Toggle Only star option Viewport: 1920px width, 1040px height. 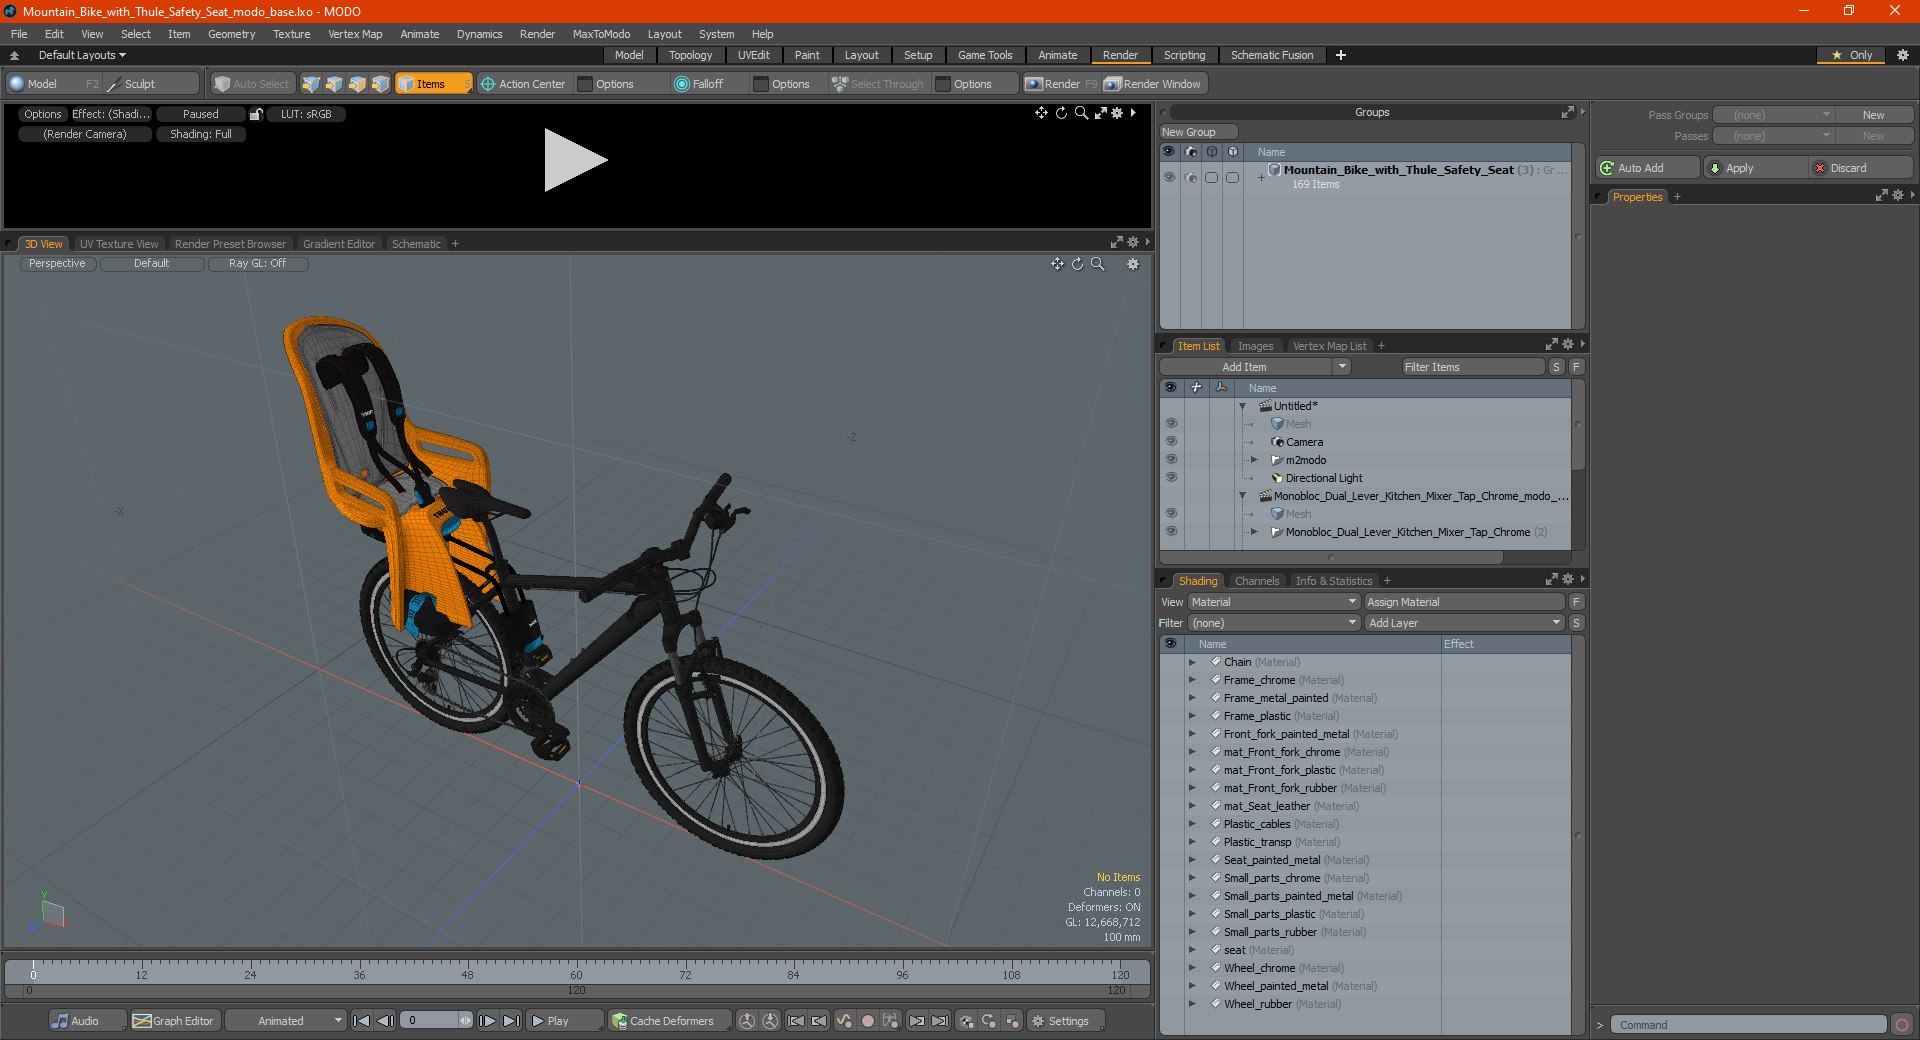(1852, 55)
